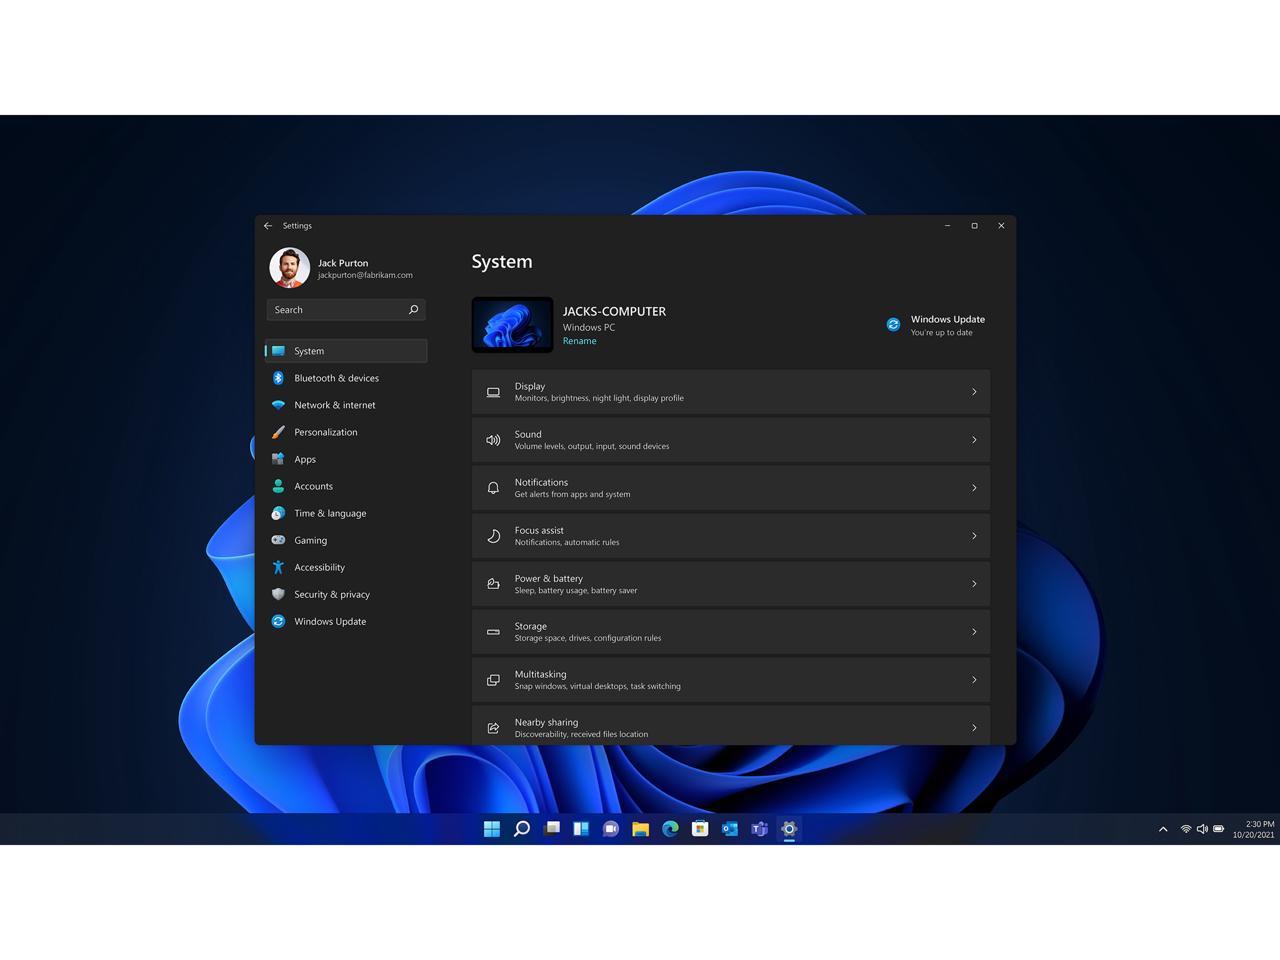Launch Microsoft Teams from the taskbar
1280x960 pixels.
point(759,829)
